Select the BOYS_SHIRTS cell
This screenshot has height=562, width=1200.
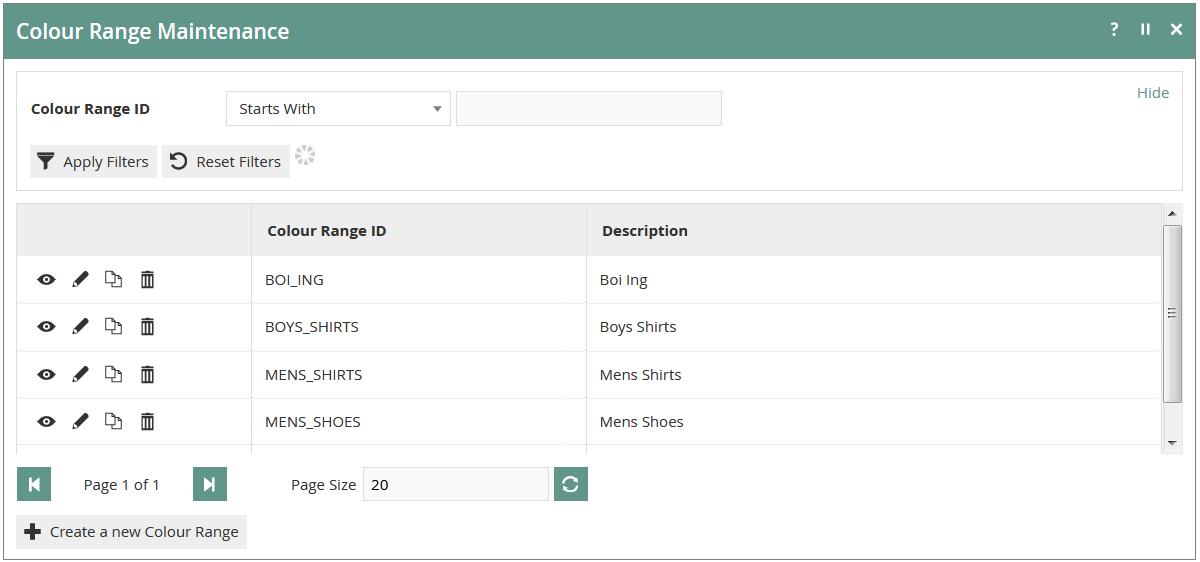click(419, 327)
